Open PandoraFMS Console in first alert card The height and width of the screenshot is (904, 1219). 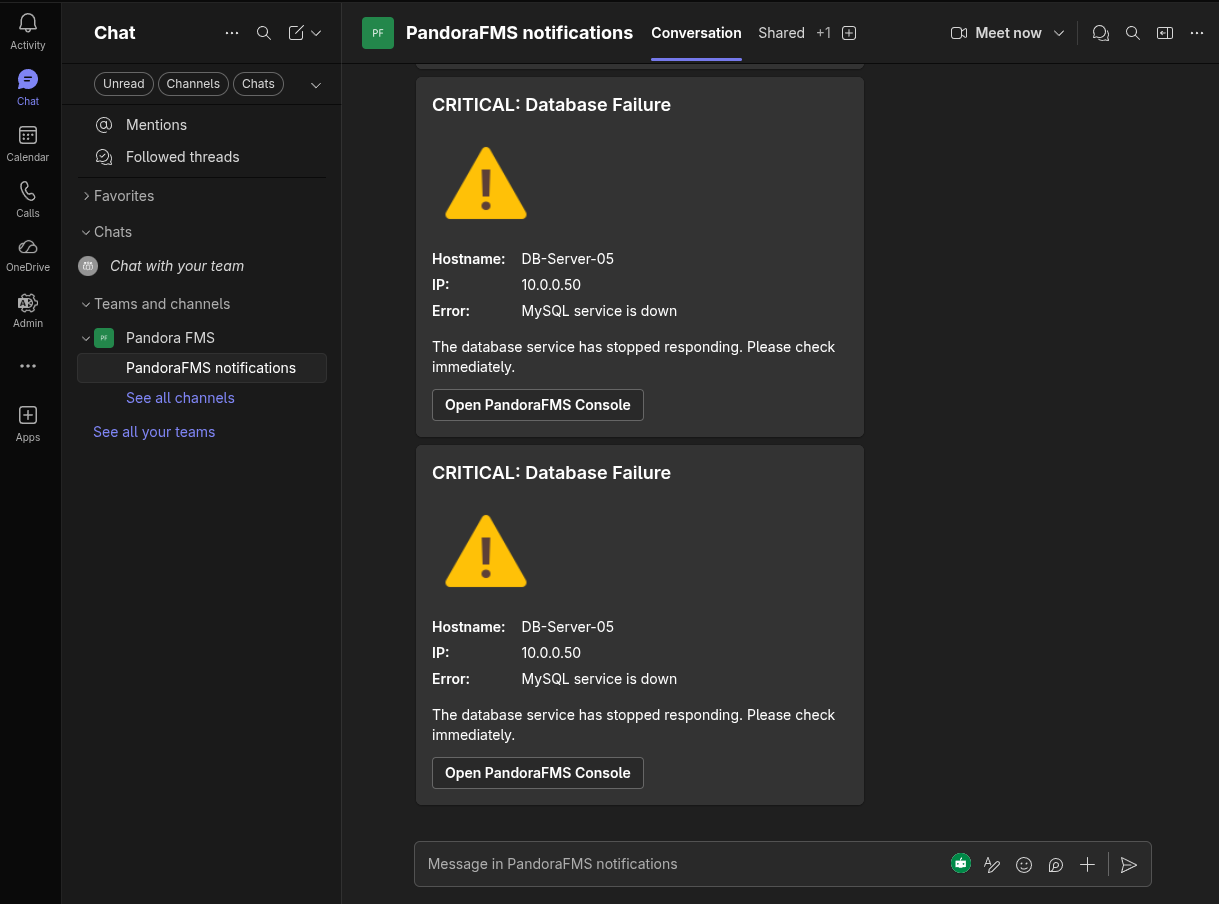pyautogui.click(x=538, y=405)
